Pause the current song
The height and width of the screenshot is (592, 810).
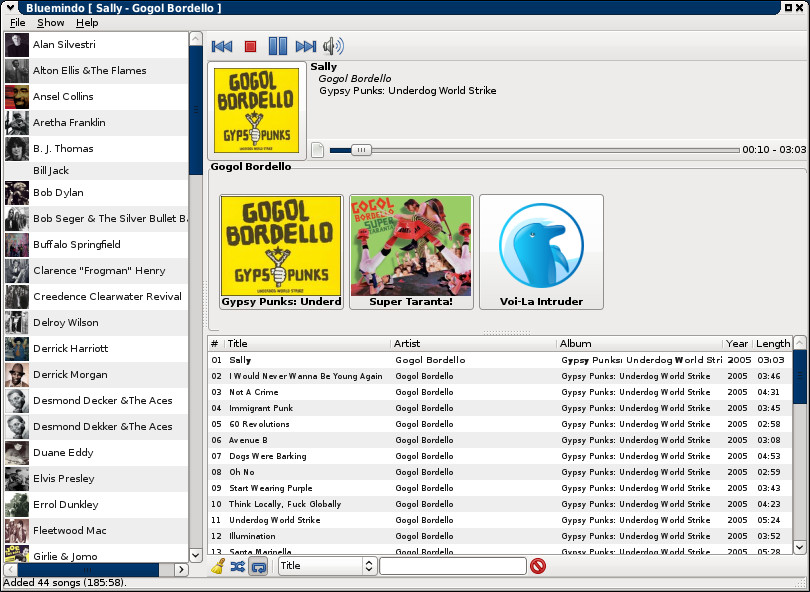coord(278,46)
